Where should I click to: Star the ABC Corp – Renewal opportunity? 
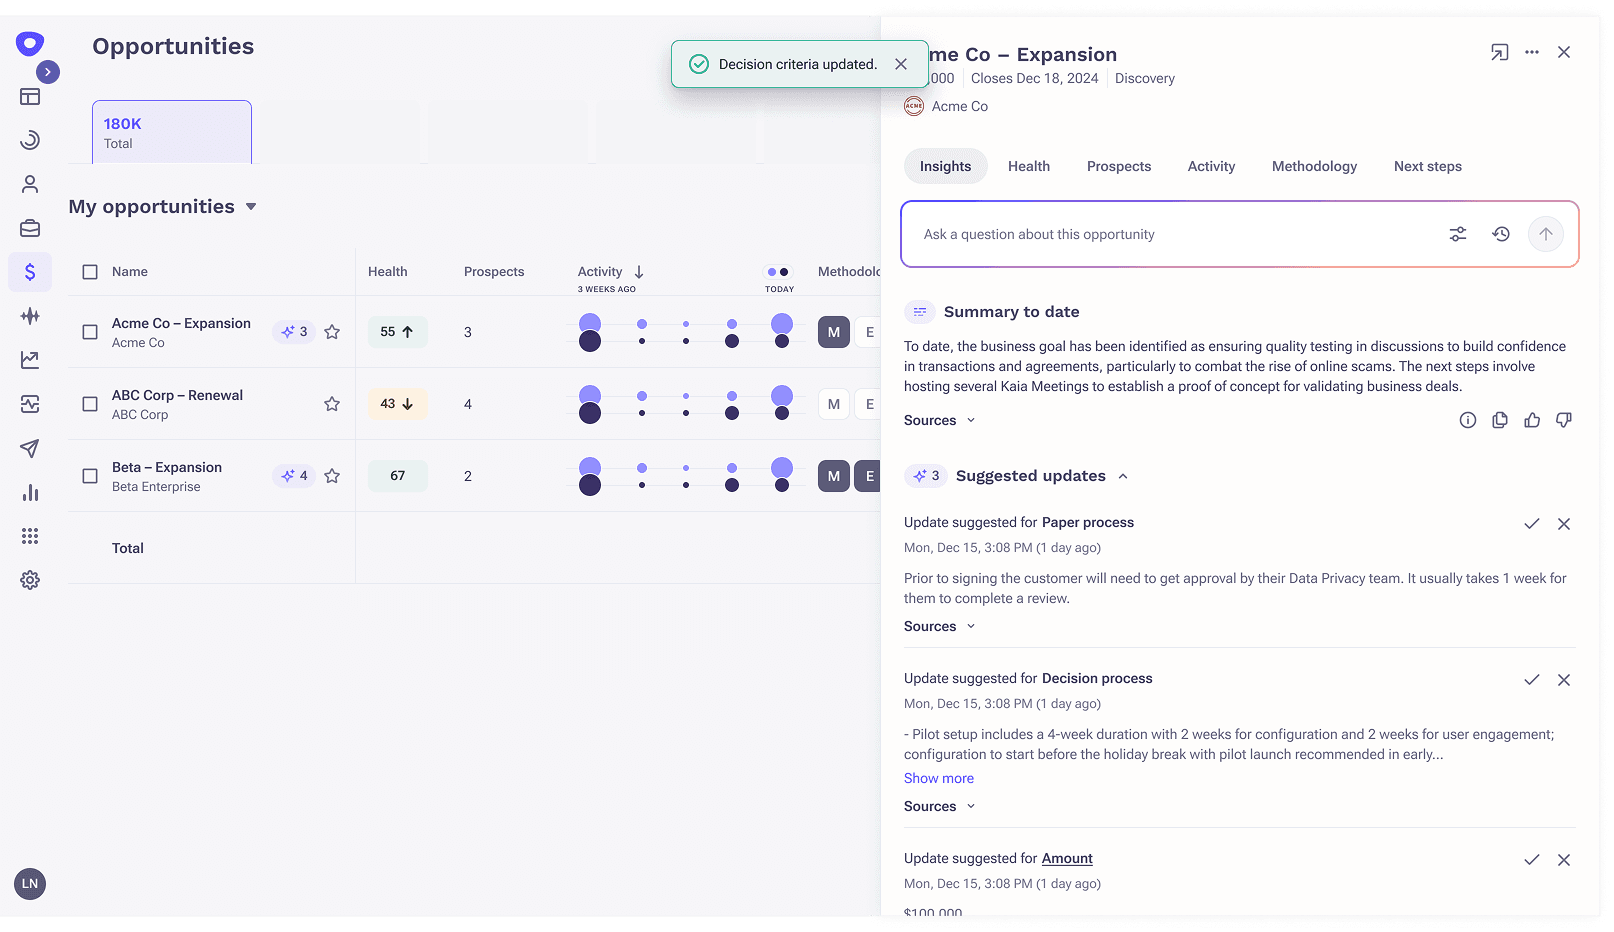click(x=332, y=404)
